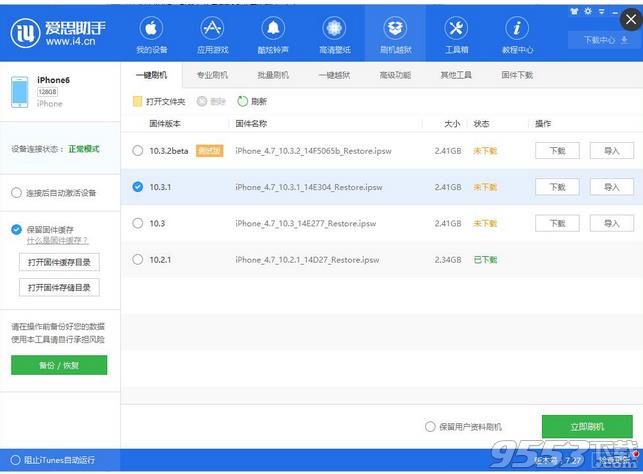Click 已下载 status of 10.2.1

[485, 260]
